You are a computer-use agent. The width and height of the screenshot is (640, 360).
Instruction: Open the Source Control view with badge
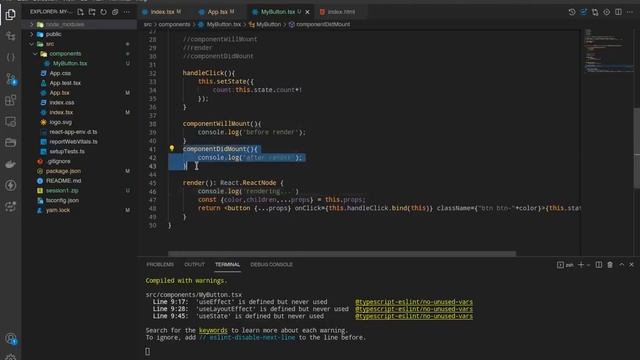[11, 79]
